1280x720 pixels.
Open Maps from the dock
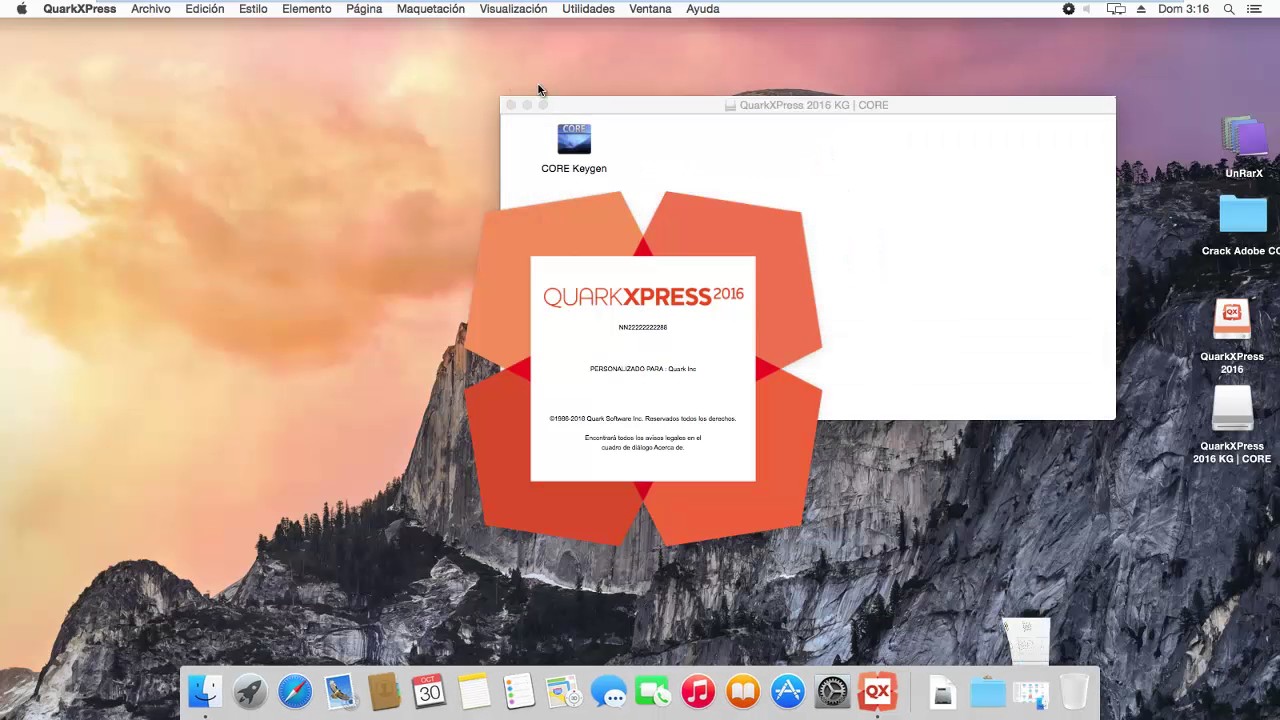pyautogui.click(x=563, y=691)
